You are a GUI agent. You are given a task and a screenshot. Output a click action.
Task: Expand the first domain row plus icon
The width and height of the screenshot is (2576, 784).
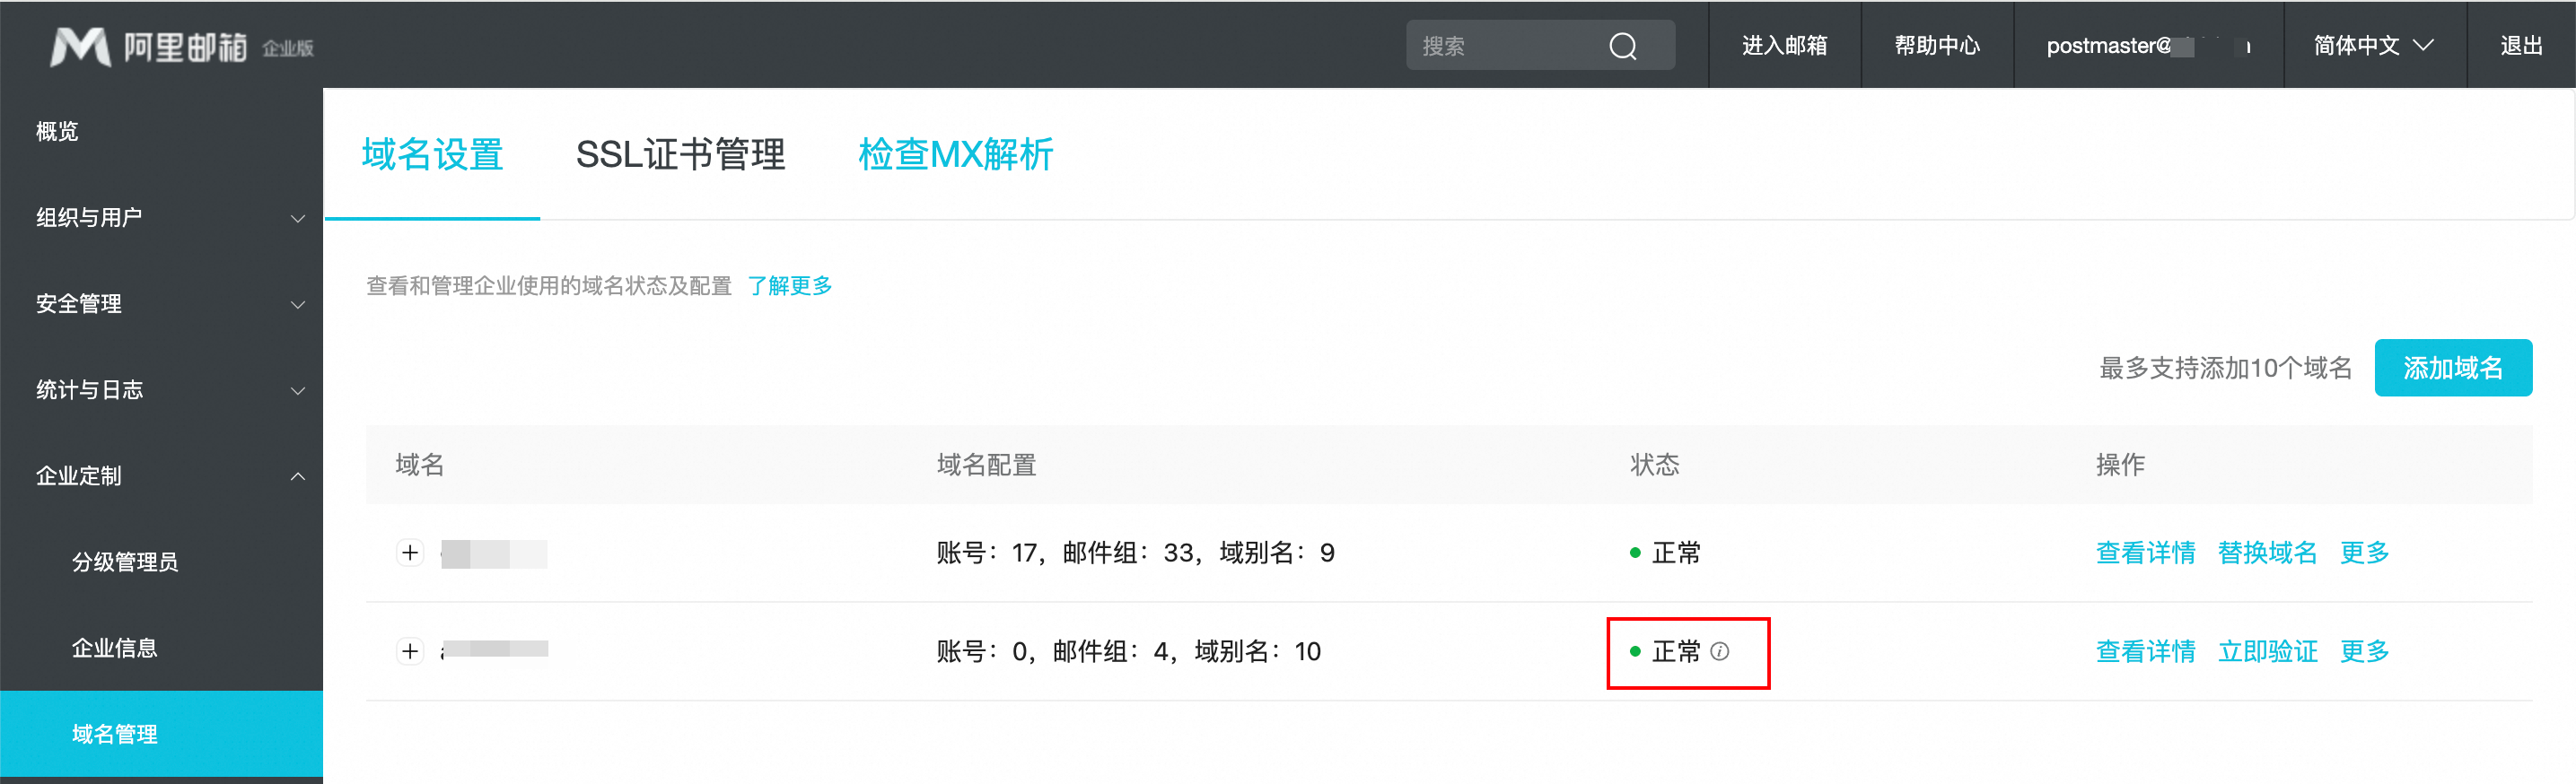tap(410, 553)
